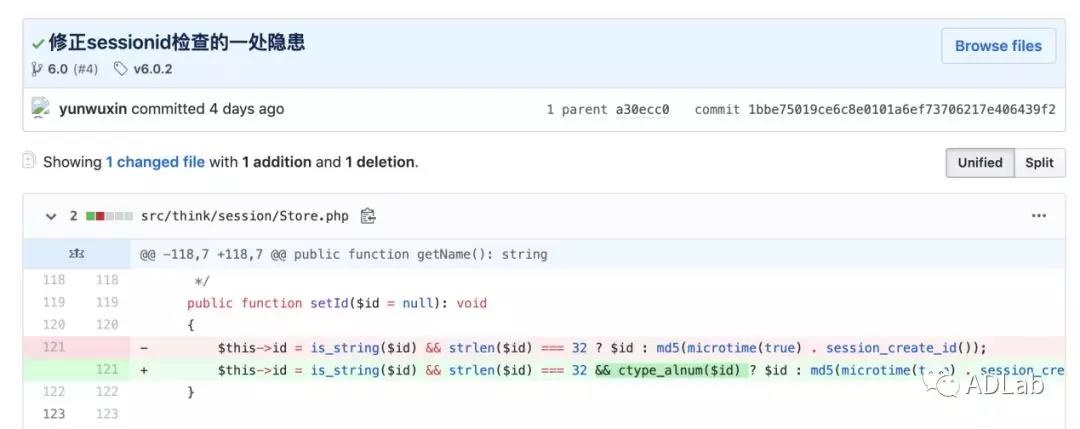Open the 1 changed file link
Screen dimensions: 1080x429
(155, 162)
